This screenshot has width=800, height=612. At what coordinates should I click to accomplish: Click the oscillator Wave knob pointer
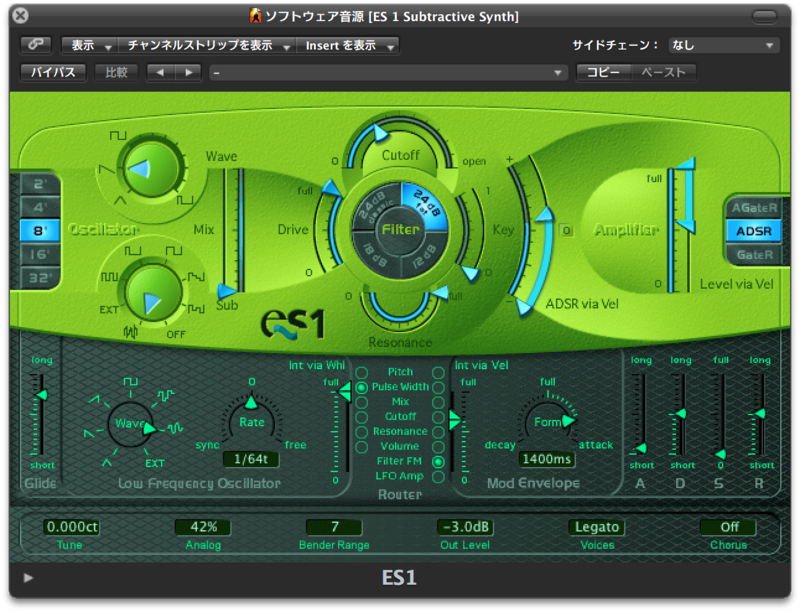point(139,168)
